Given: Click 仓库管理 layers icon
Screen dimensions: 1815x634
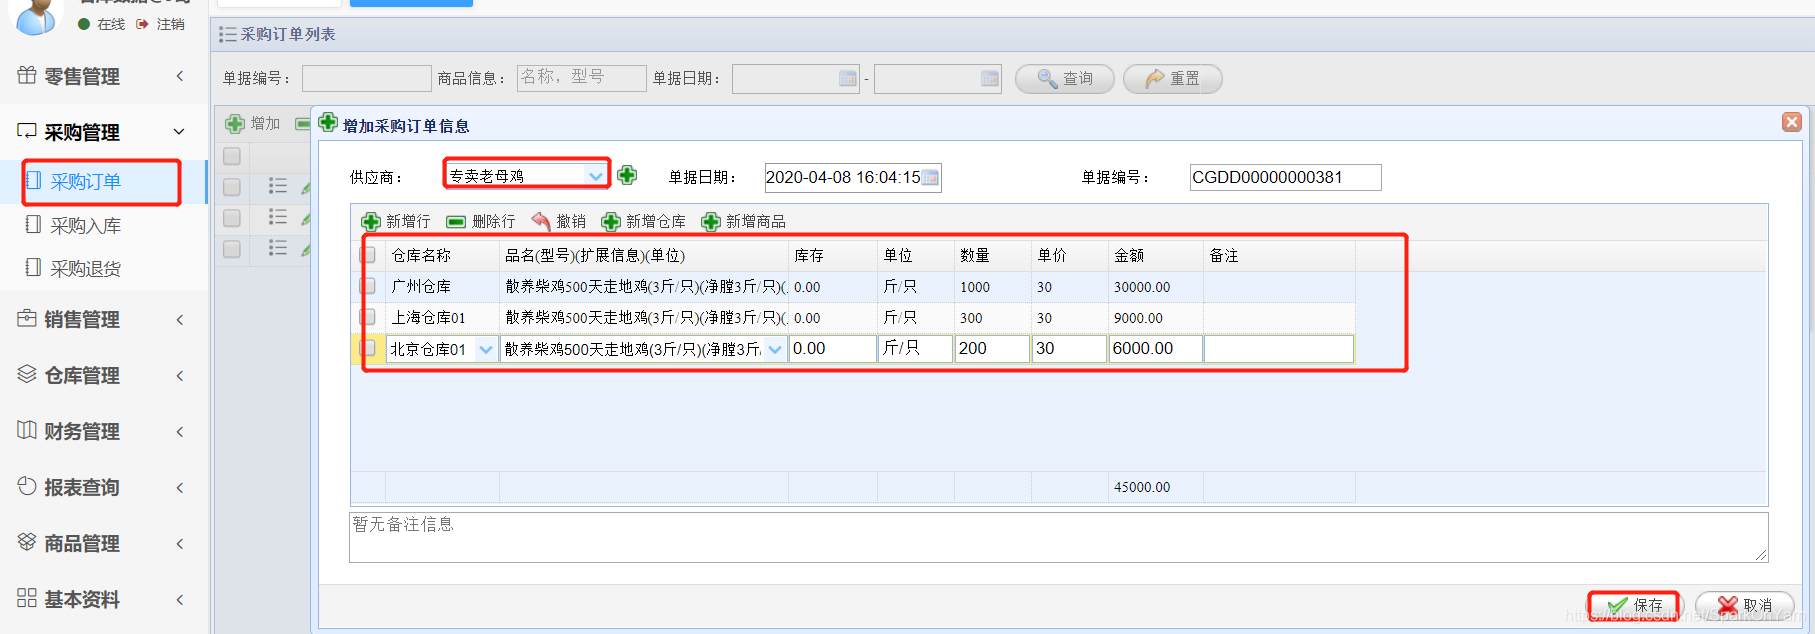Looking at the screenshot, I should coord(27,374).
